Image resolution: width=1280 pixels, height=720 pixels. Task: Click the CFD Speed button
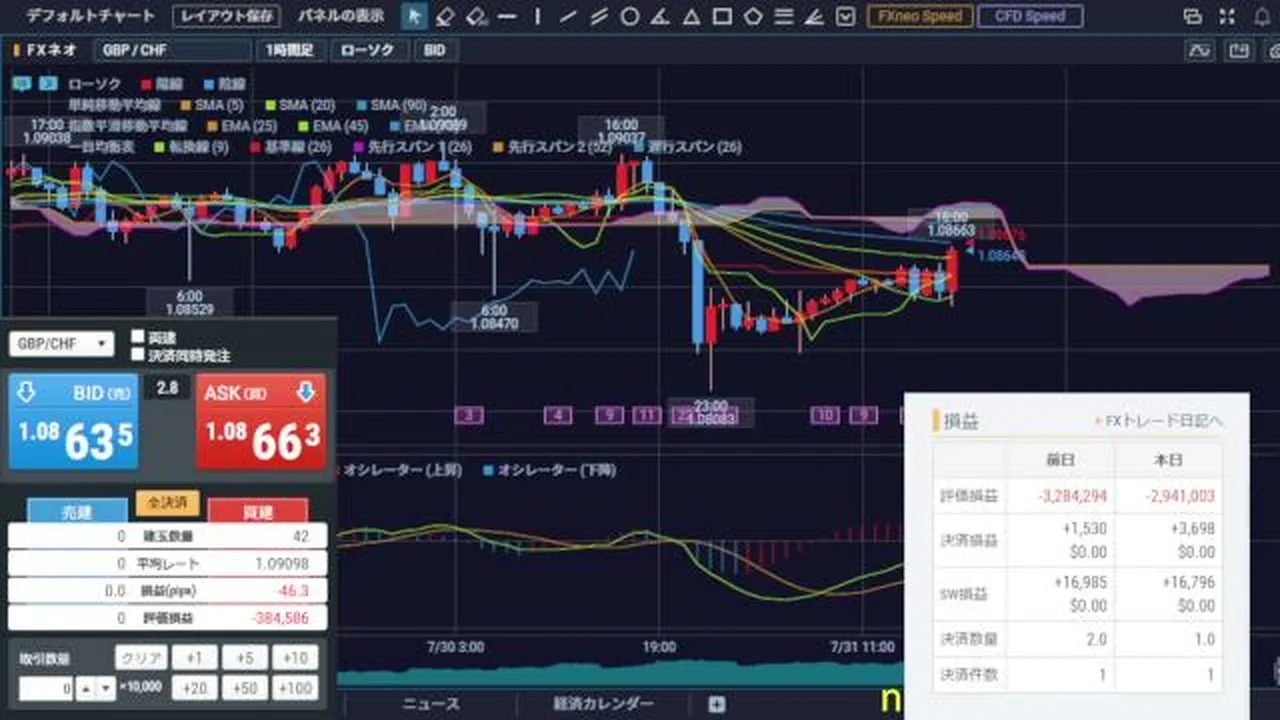coord(1031,16)
